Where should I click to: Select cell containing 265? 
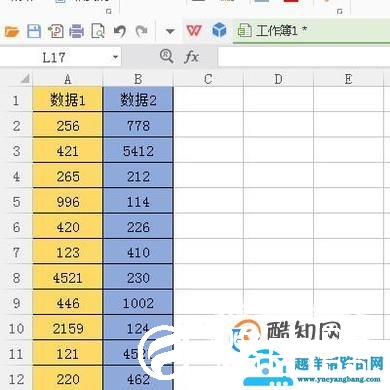coord(68,176)
